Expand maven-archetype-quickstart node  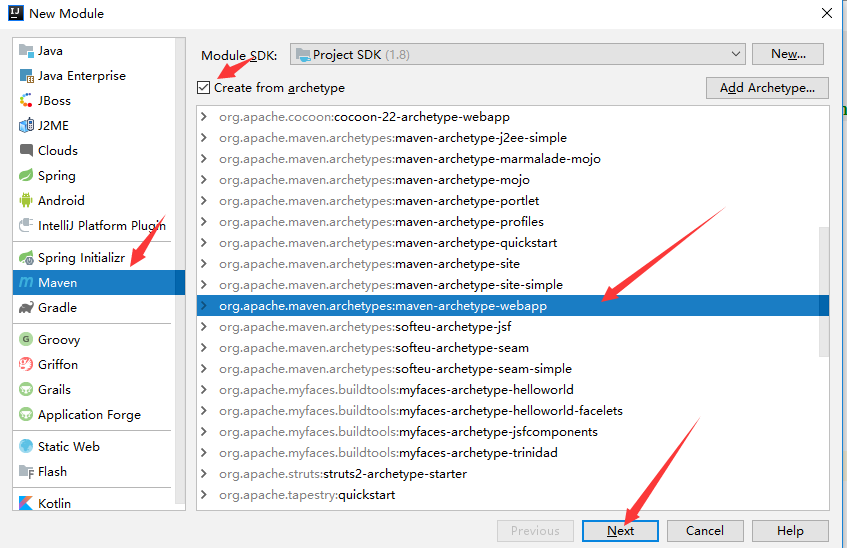(x=204, y=243)
